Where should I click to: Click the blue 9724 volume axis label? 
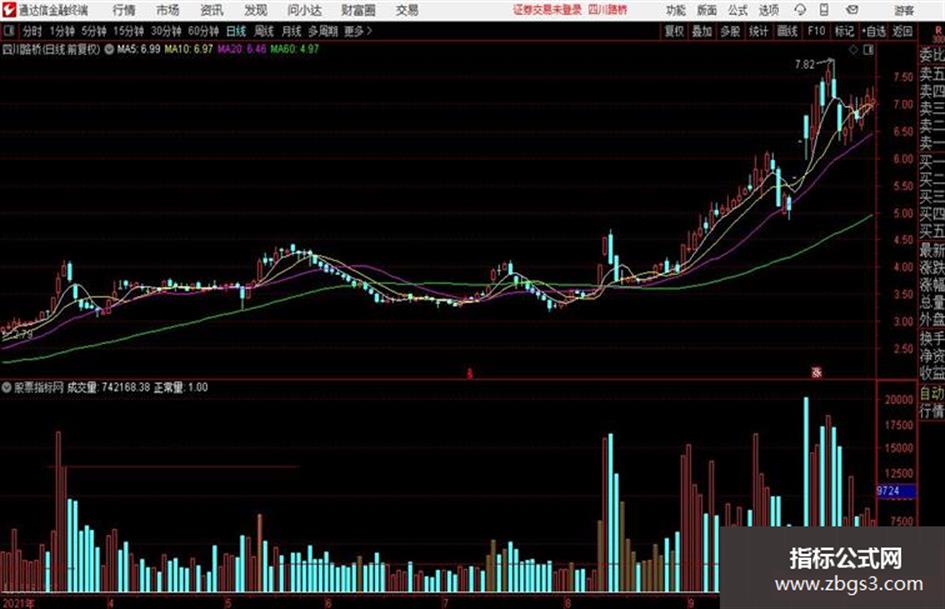point(895,491)
